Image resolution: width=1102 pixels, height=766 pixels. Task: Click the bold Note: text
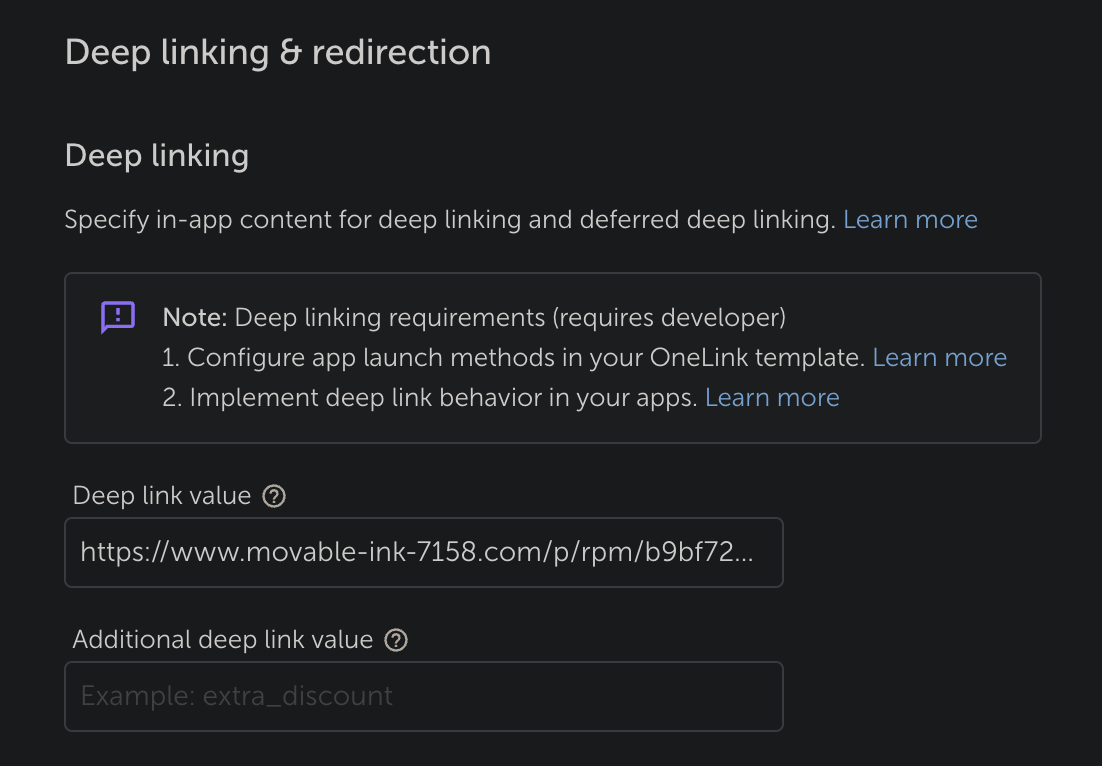pos(195,318)
